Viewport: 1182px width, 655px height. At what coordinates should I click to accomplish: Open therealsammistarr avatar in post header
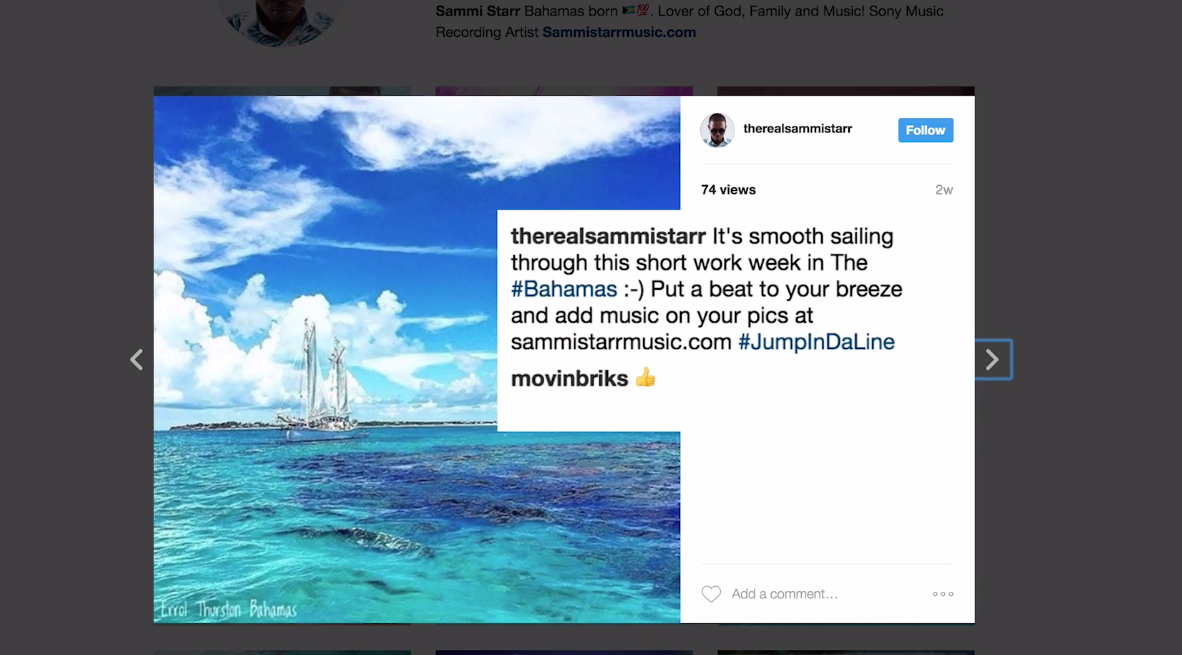tap(717, 130)
